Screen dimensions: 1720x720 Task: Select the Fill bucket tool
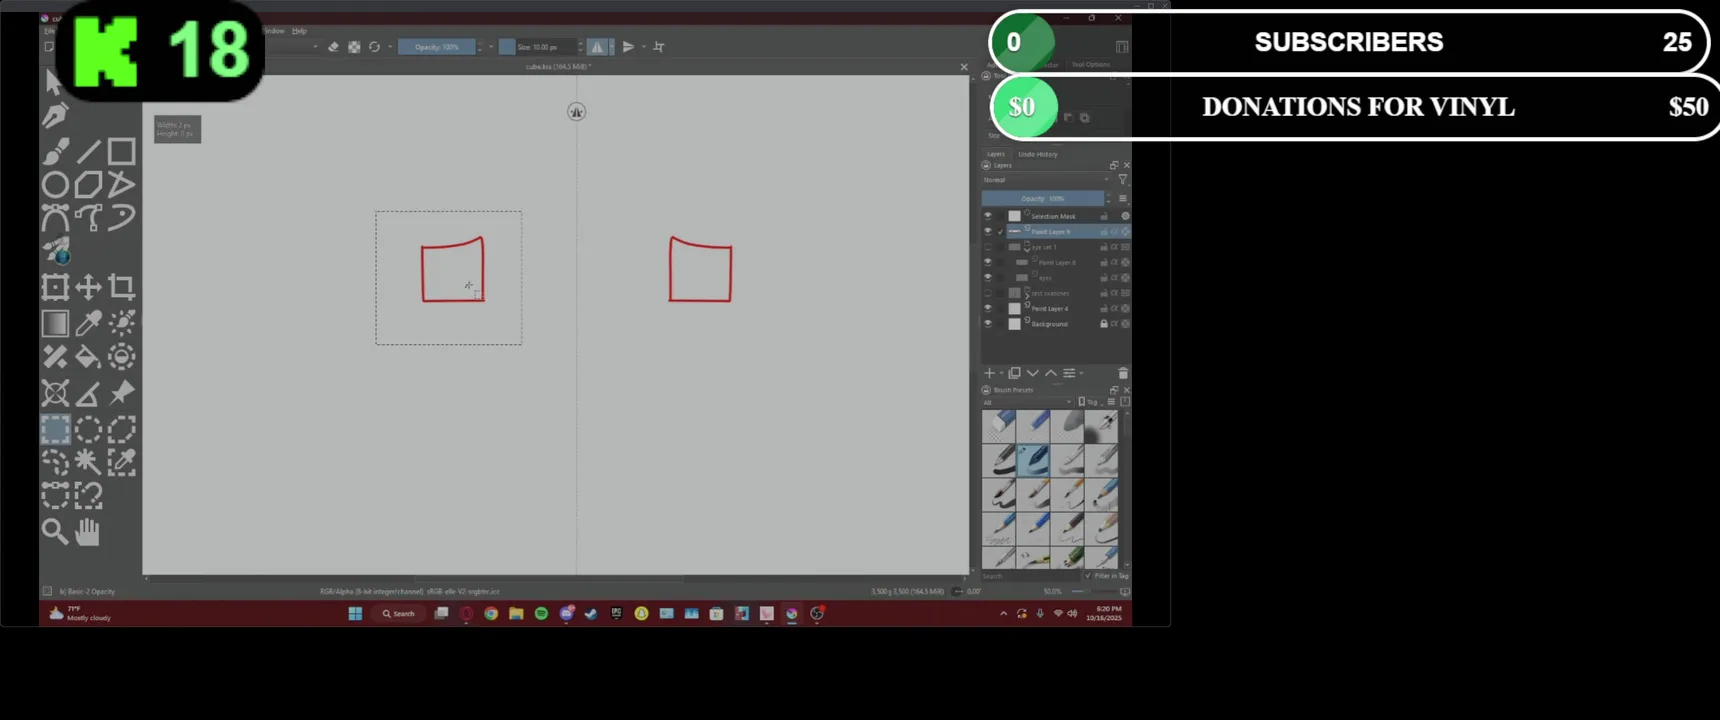[x=88, y=357]
